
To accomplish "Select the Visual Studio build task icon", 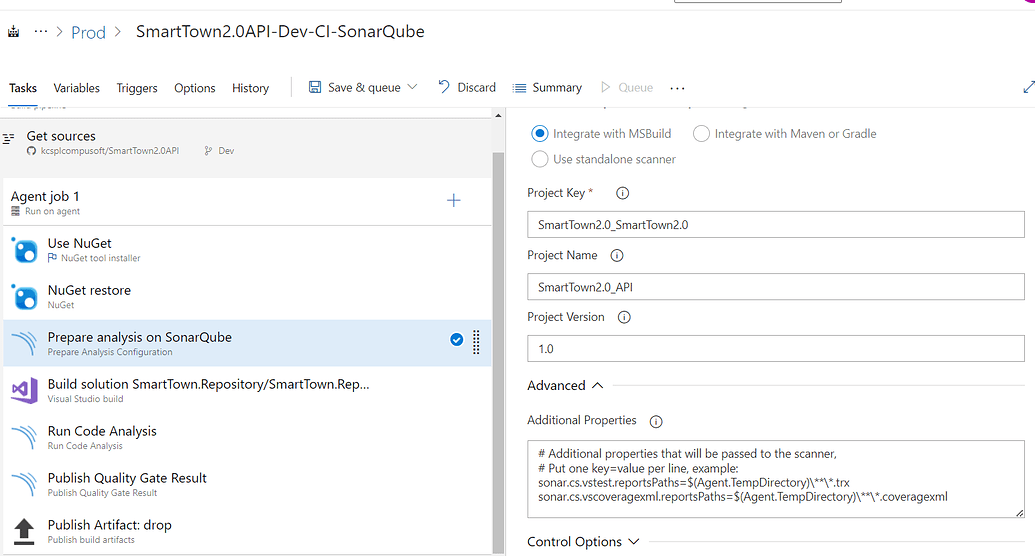I will [25, 390].
